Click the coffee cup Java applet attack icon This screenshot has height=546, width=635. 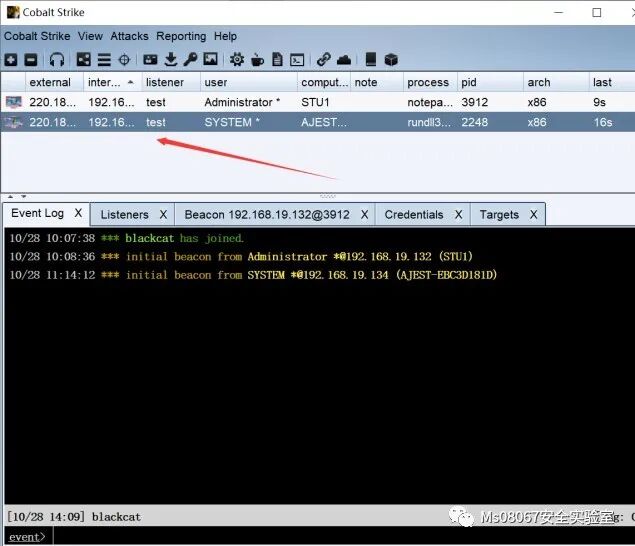coord(257,60)
